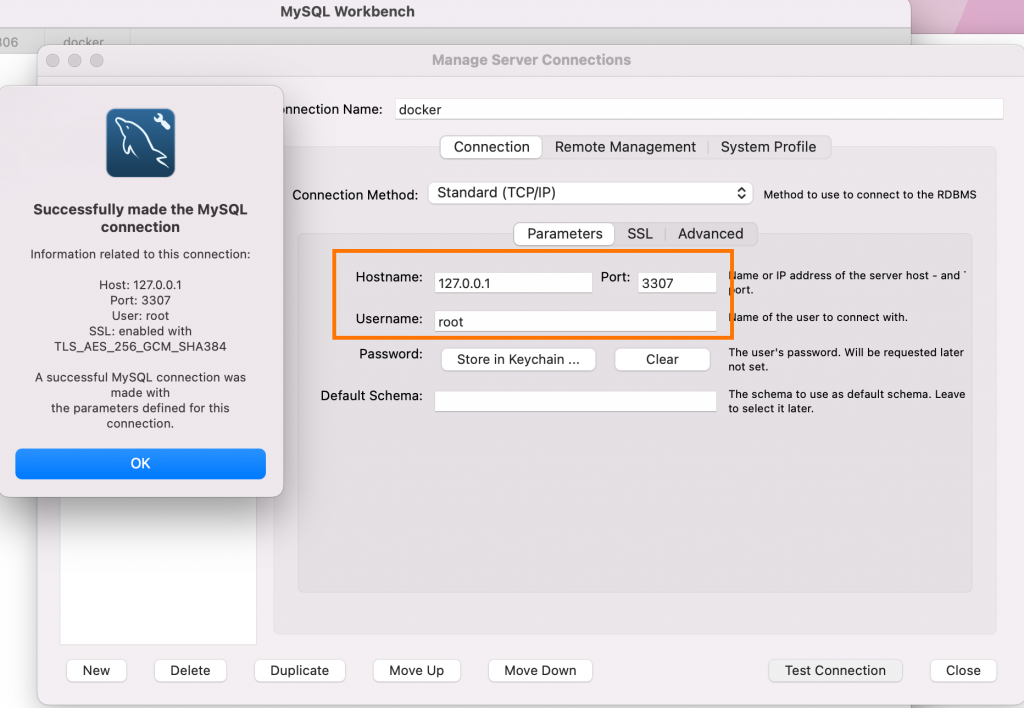This screenshot has height=708, width=1024.
Task: Click the green zoom window button
Action: 97,61
